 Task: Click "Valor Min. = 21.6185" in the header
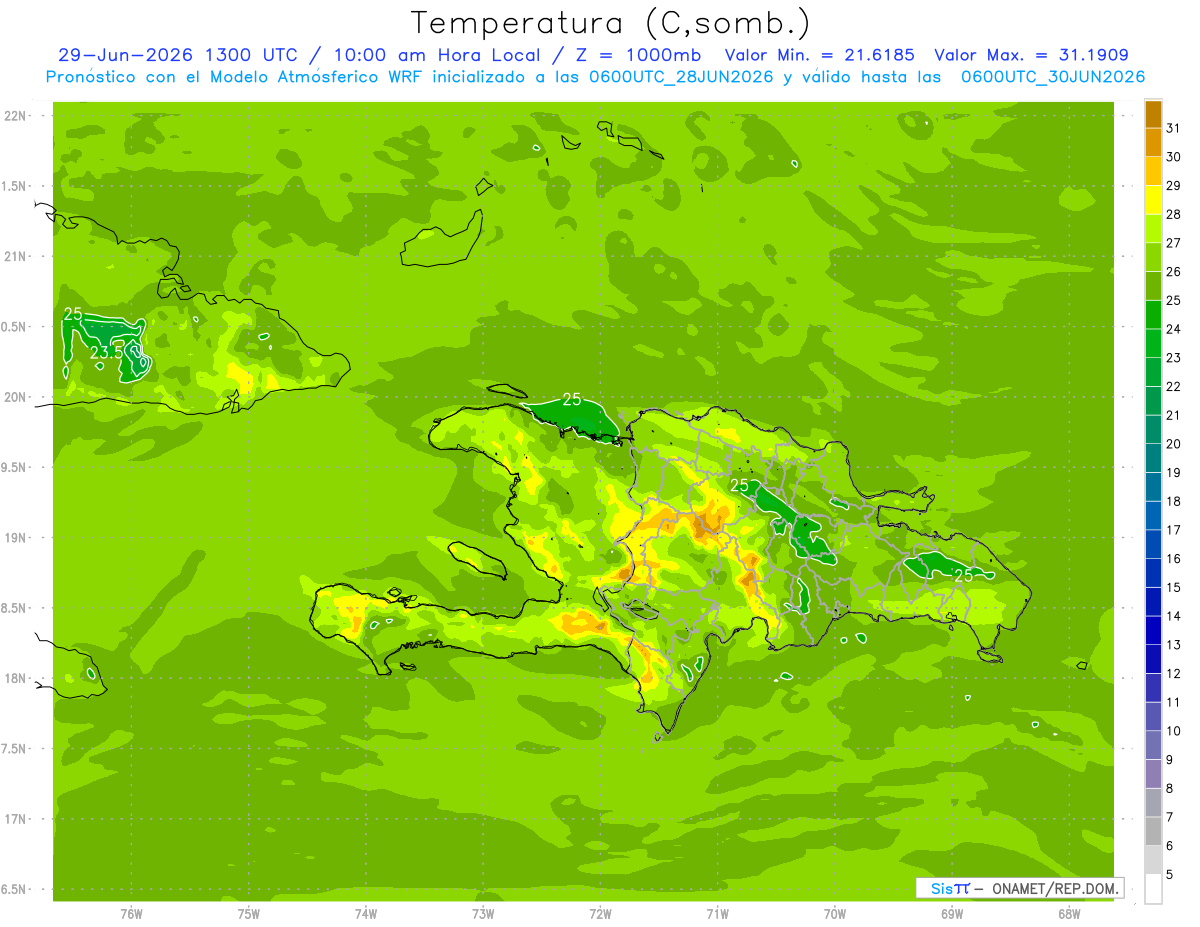(x=819, y=56)
